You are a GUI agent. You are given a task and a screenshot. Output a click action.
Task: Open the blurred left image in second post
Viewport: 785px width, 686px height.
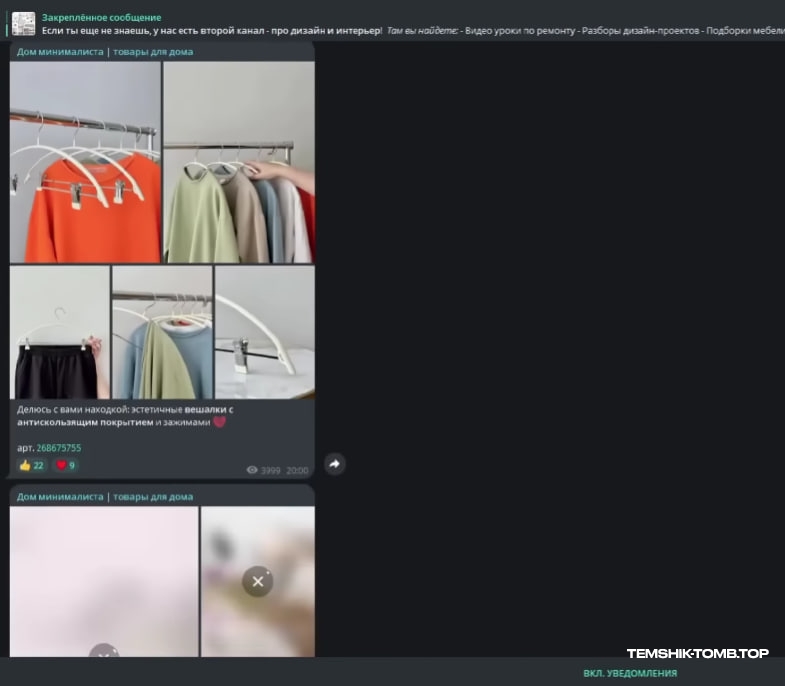click(x=104, y=581)
